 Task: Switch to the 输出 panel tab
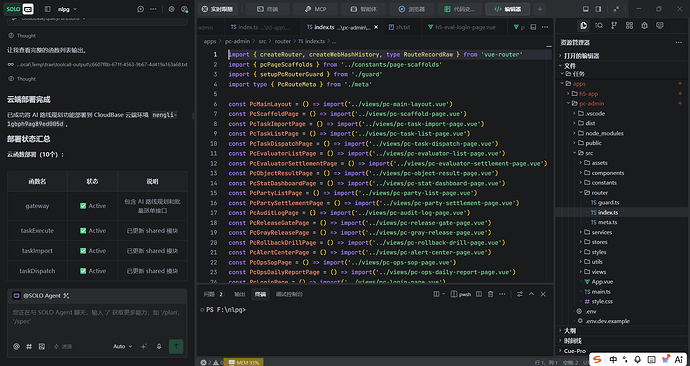[x=239, y=294]
